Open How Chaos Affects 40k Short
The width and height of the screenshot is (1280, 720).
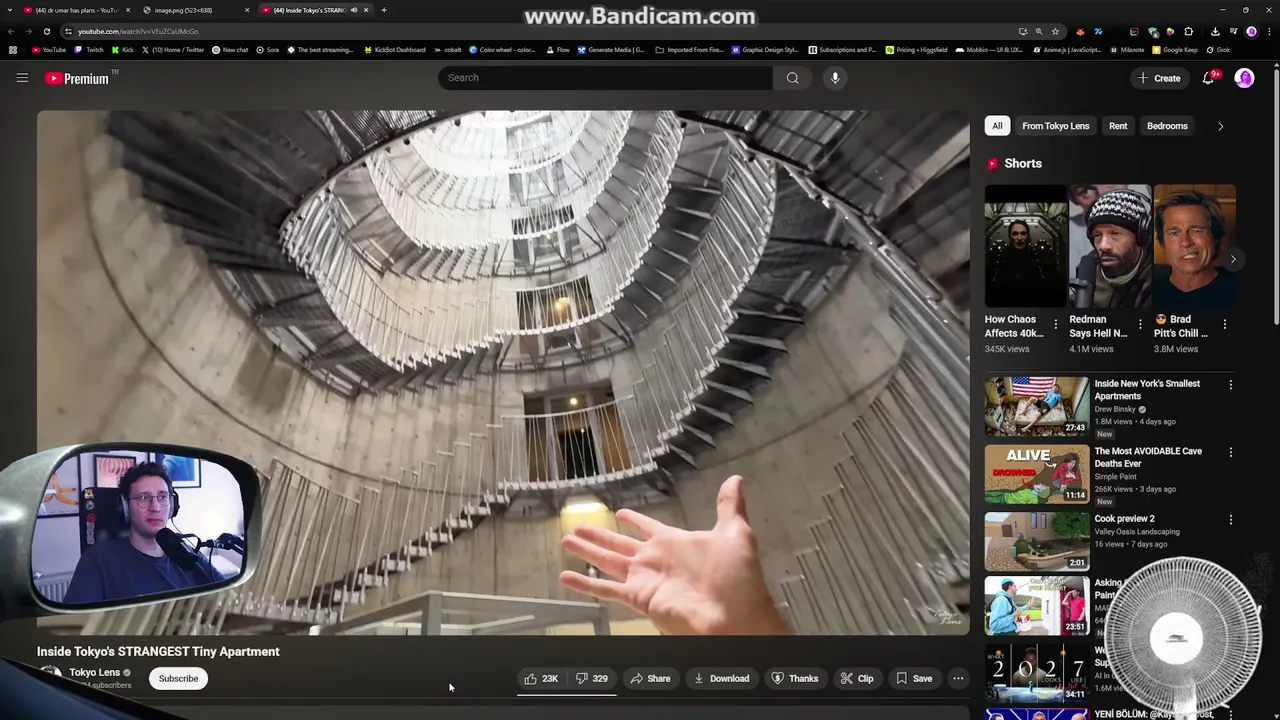tap(1026, 246)
